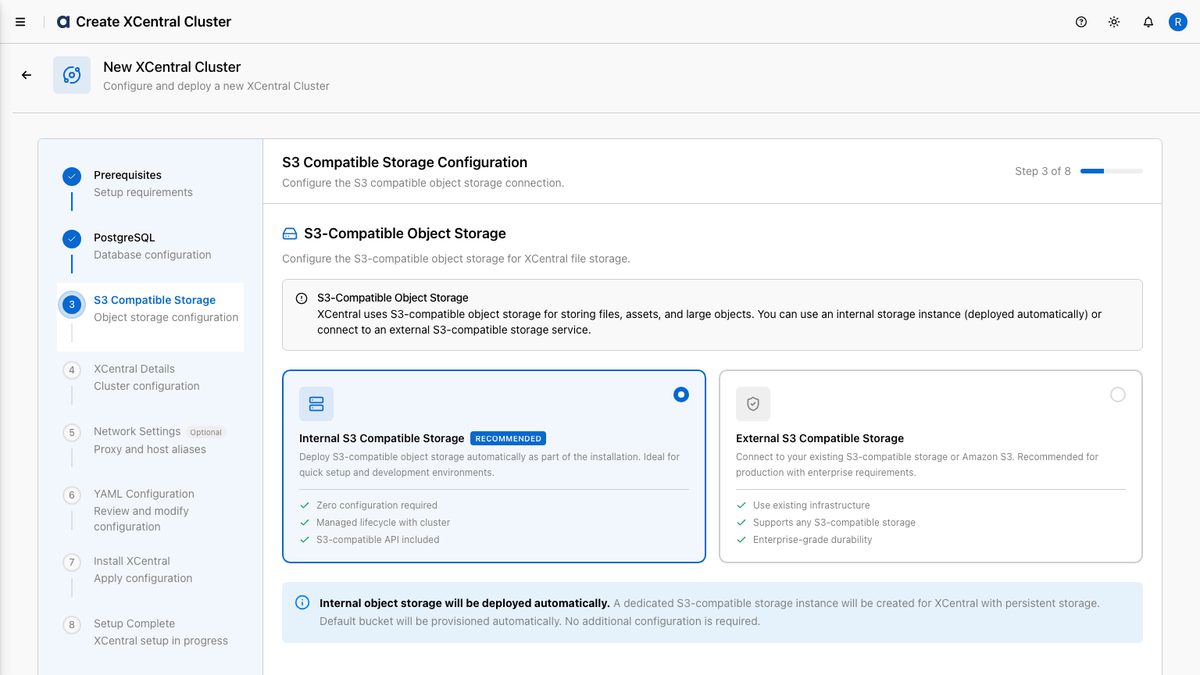Click 'XCentral setup in progress' description
Image resolution: width=1200 pixels, height=675 pixels.
pyautogui.click(x=161, y=640)
